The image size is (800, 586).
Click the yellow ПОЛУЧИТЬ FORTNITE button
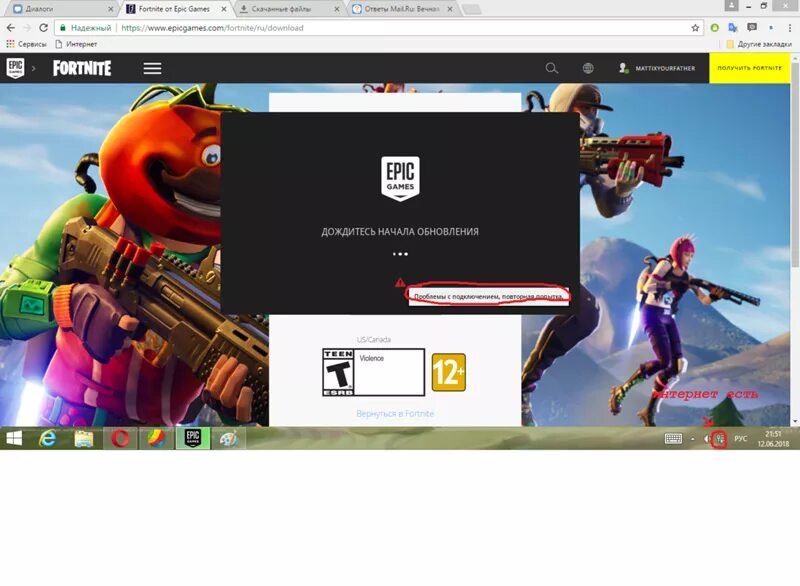pos(749,68)
